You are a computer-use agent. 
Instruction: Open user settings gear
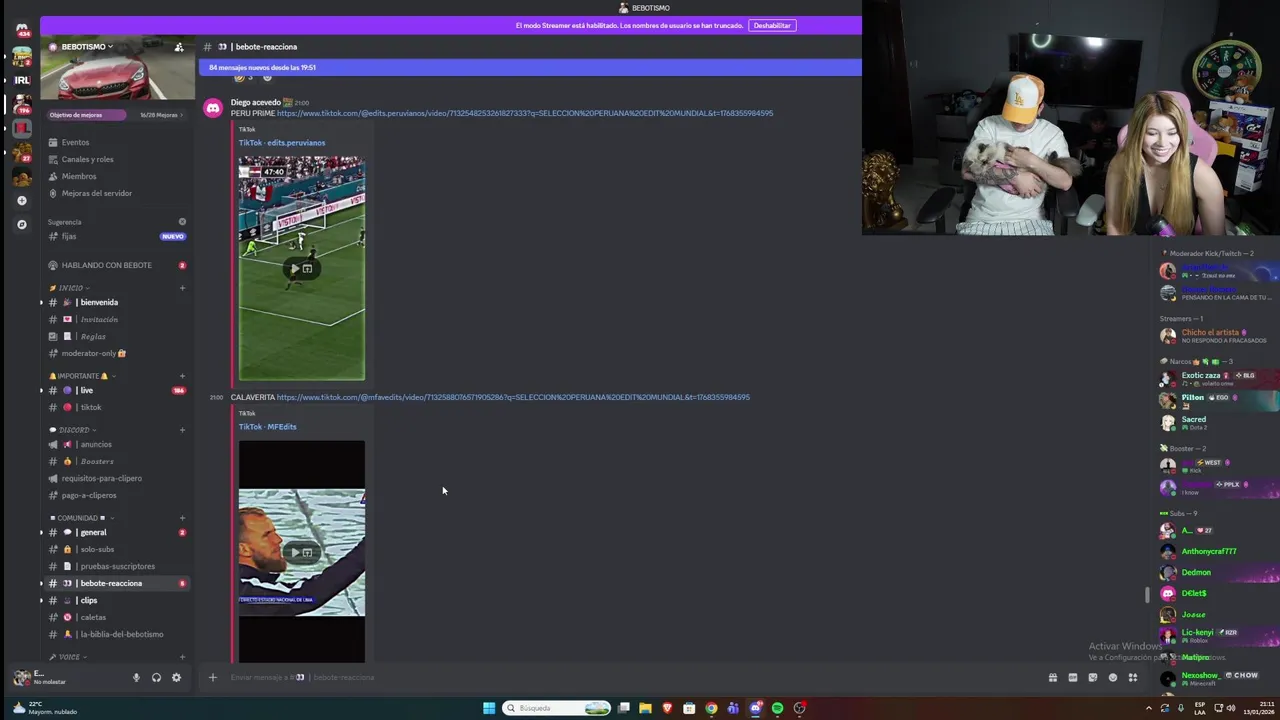(176, 677)
